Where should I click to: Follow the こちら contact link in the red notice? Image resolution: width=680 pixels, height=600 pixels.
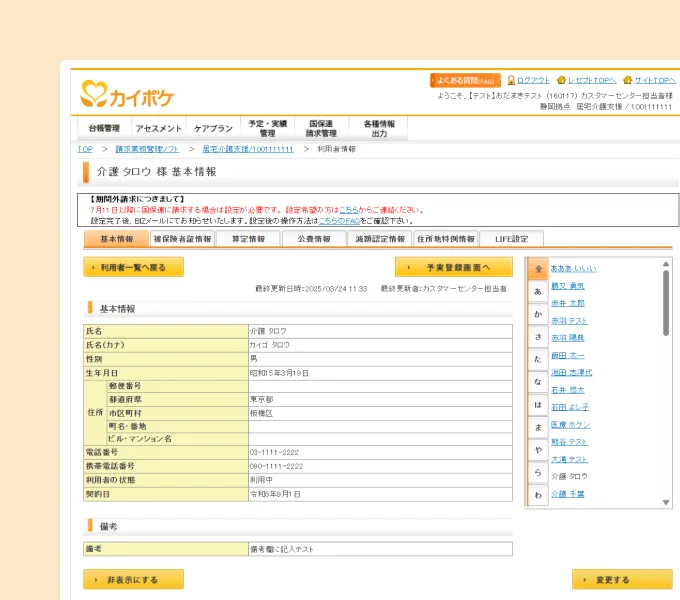[349, 210]
